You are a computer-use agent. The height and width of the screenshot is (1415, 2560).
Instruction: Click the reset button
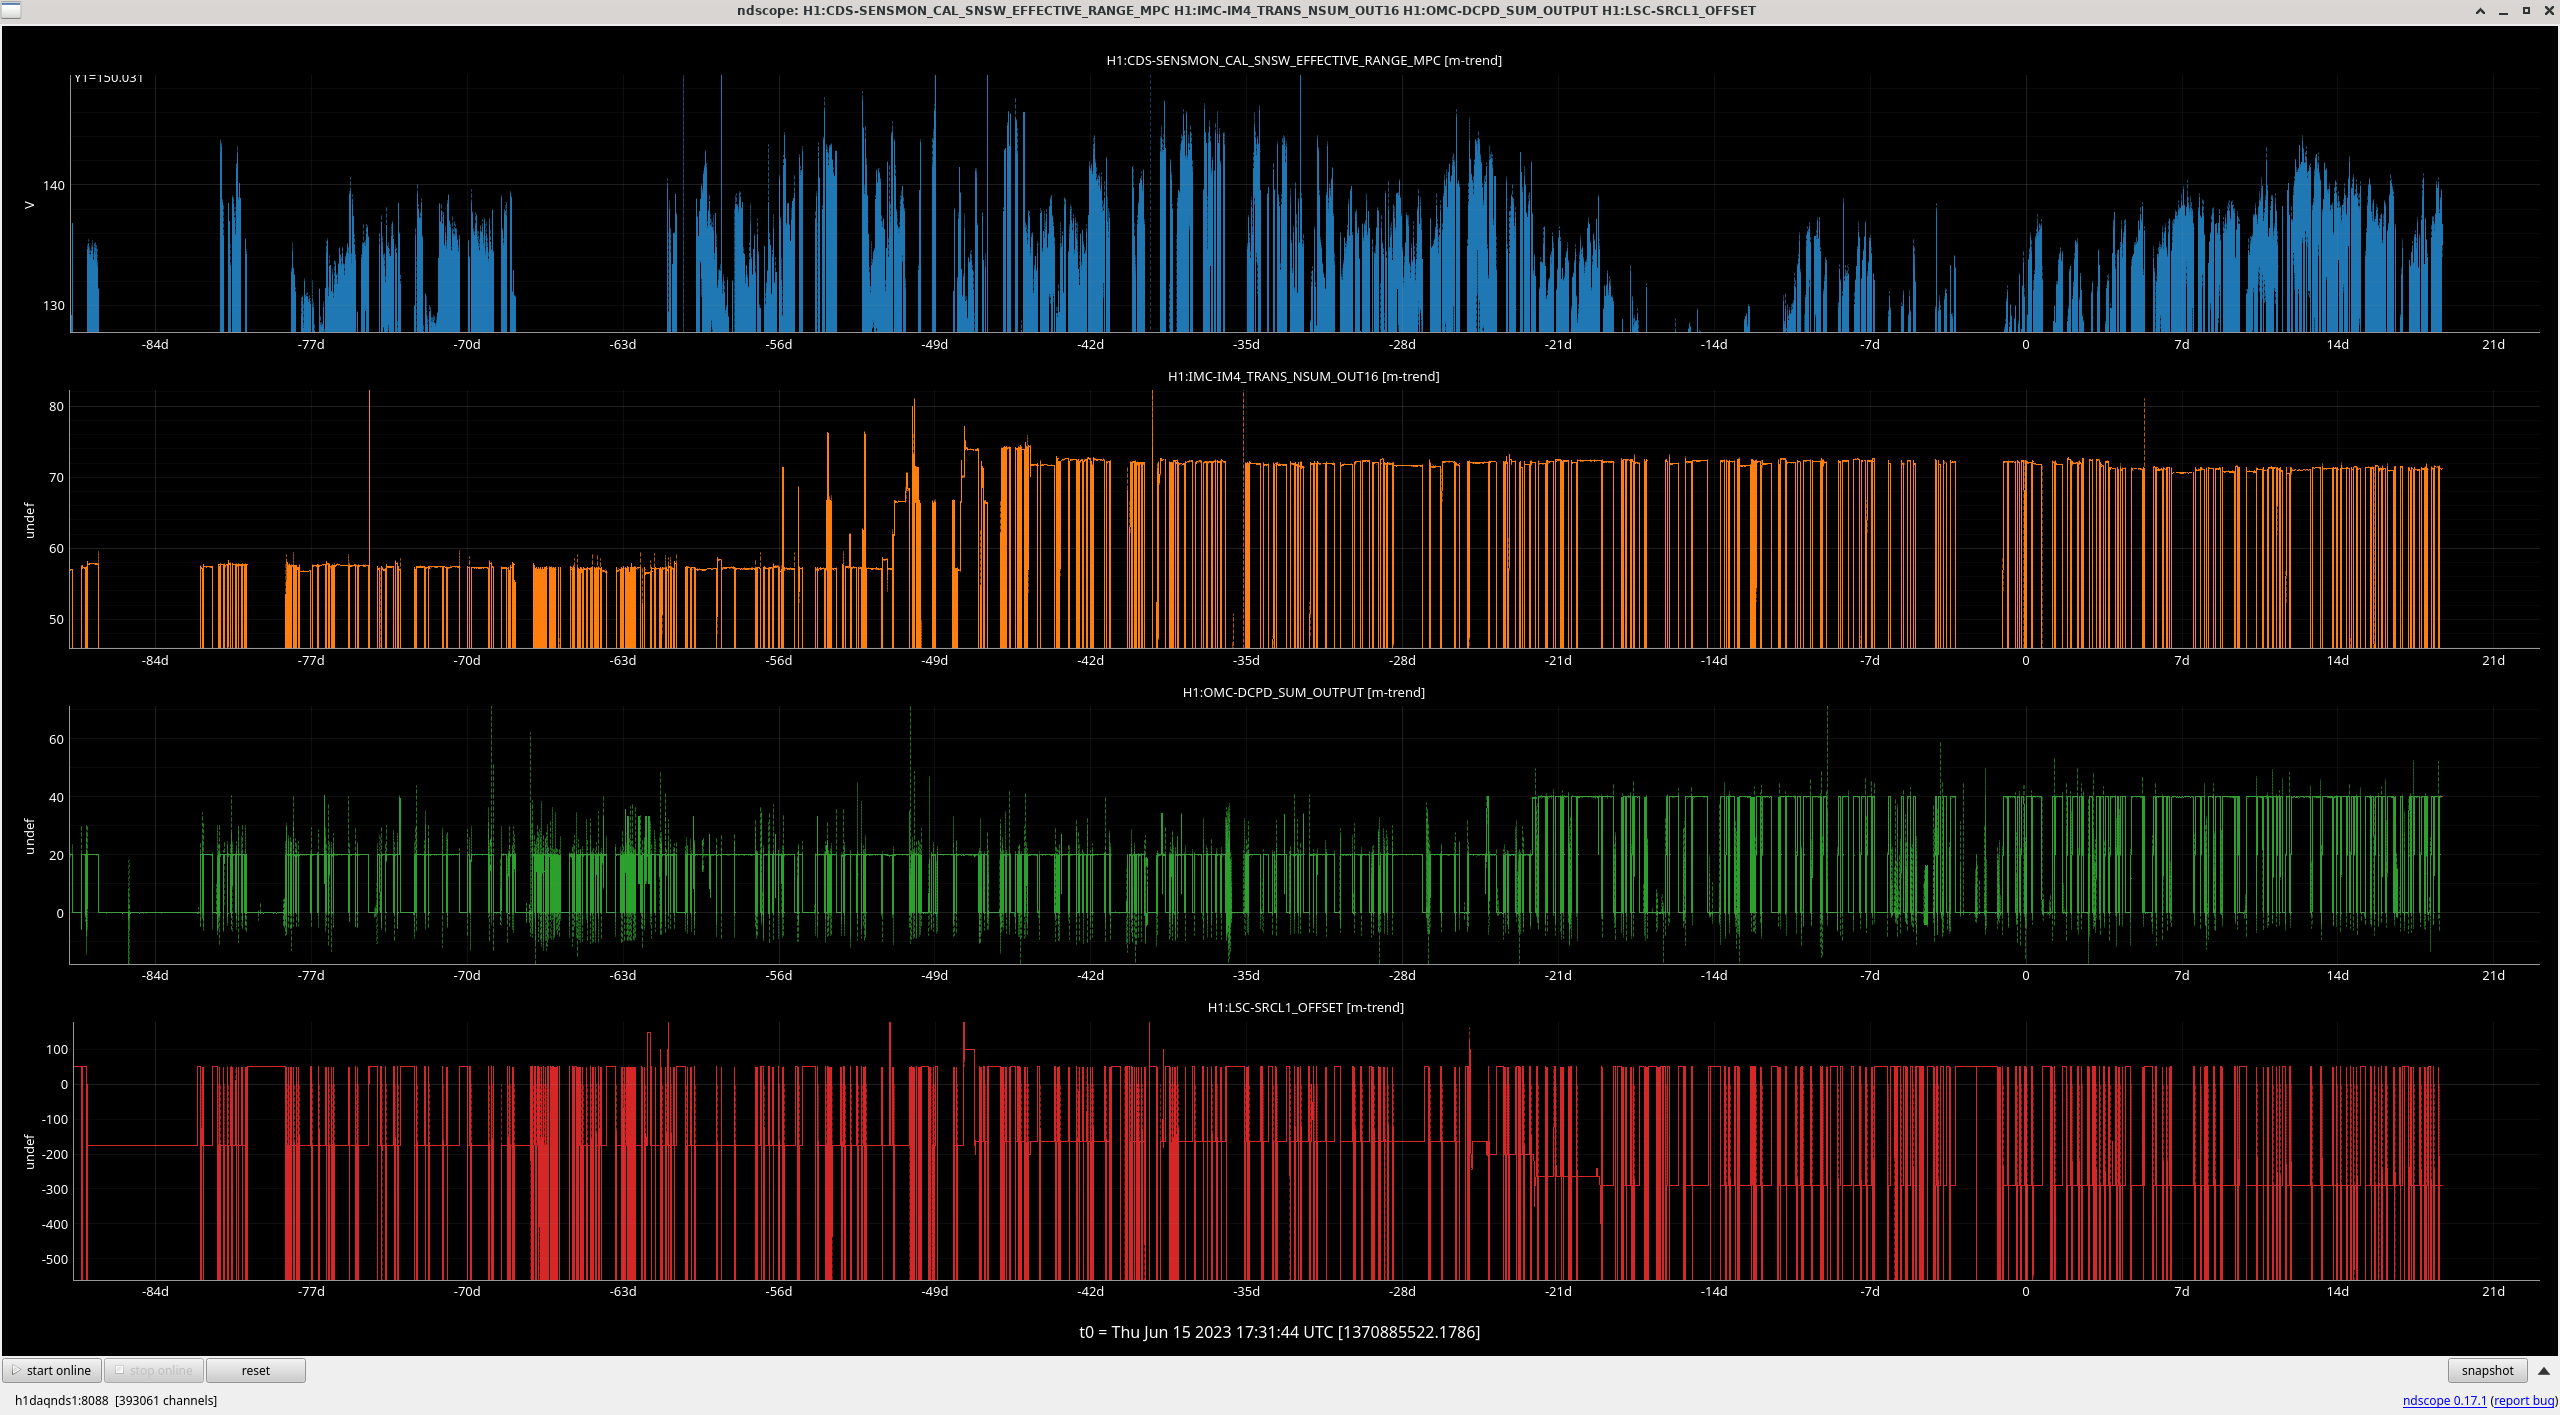(x=255, y=1370)
